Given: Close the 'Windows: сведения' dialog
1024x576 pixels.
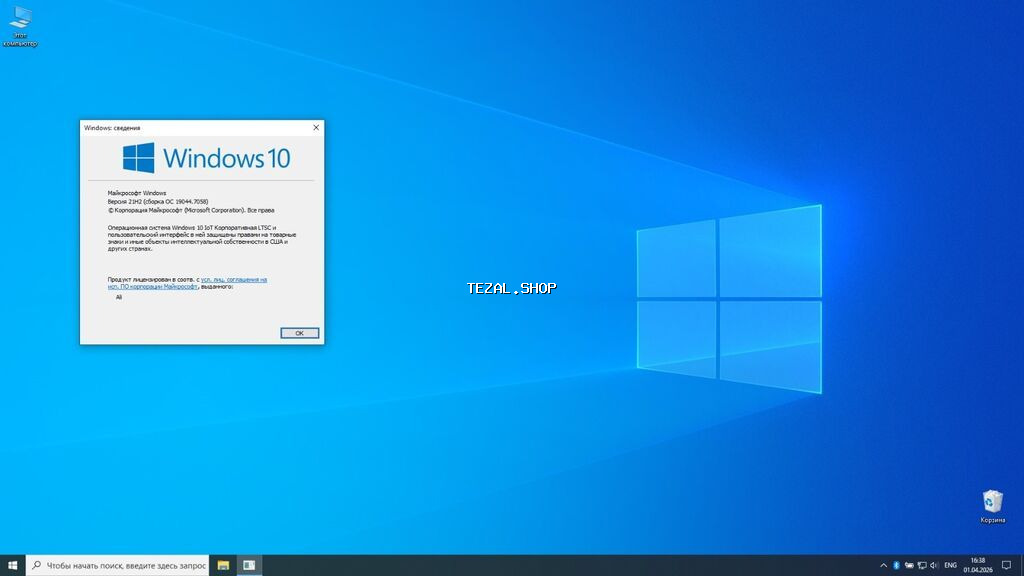Looking at the screenshot, I should [316, 128].
